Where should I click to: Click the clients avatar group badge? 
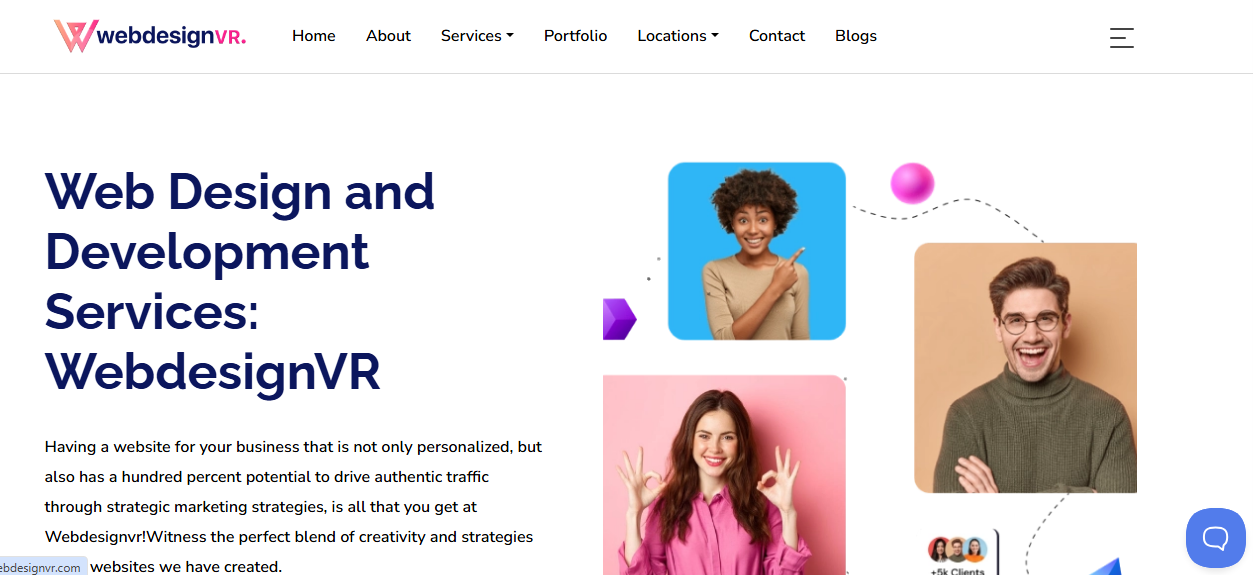(x=958, y=553)
